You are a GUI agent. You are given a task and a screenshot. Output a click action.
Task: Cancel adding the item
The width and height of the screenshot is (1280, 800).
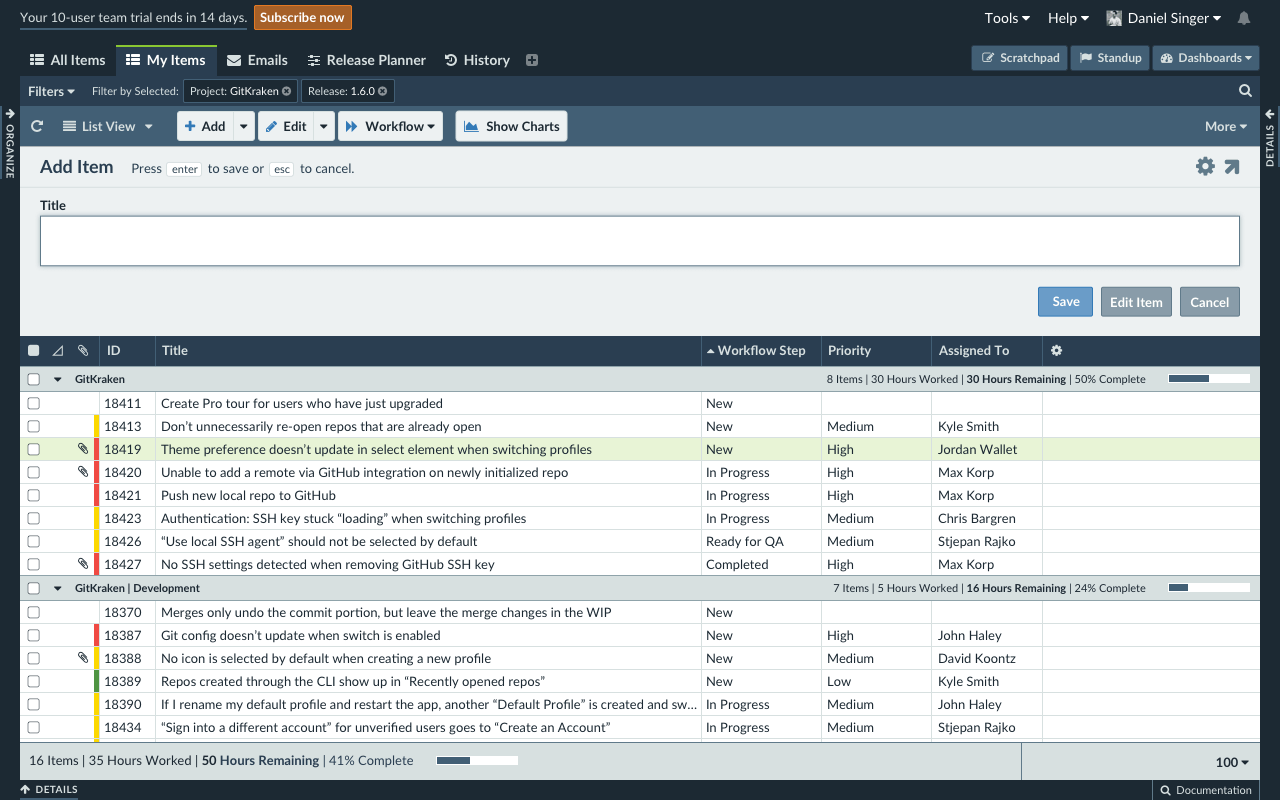pyautogui.click(x=1209, y=301)
